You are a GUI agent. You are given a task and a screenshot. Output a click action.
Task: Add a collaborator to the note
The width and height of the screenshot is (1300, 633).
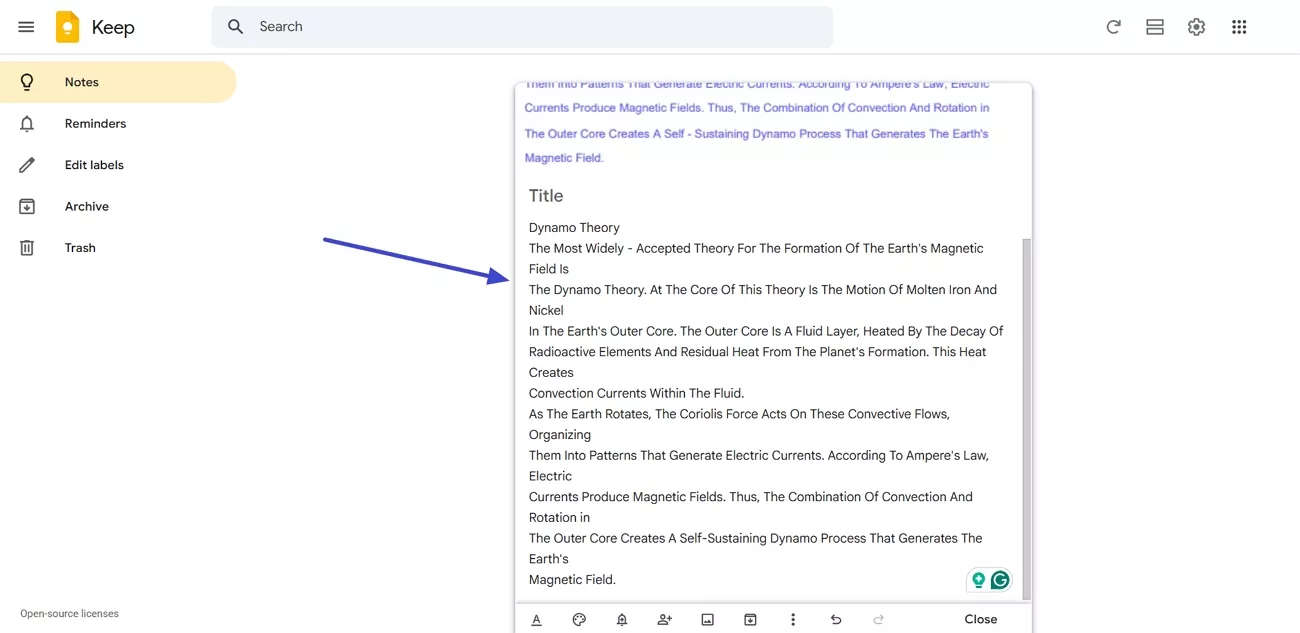coord(664,619)
